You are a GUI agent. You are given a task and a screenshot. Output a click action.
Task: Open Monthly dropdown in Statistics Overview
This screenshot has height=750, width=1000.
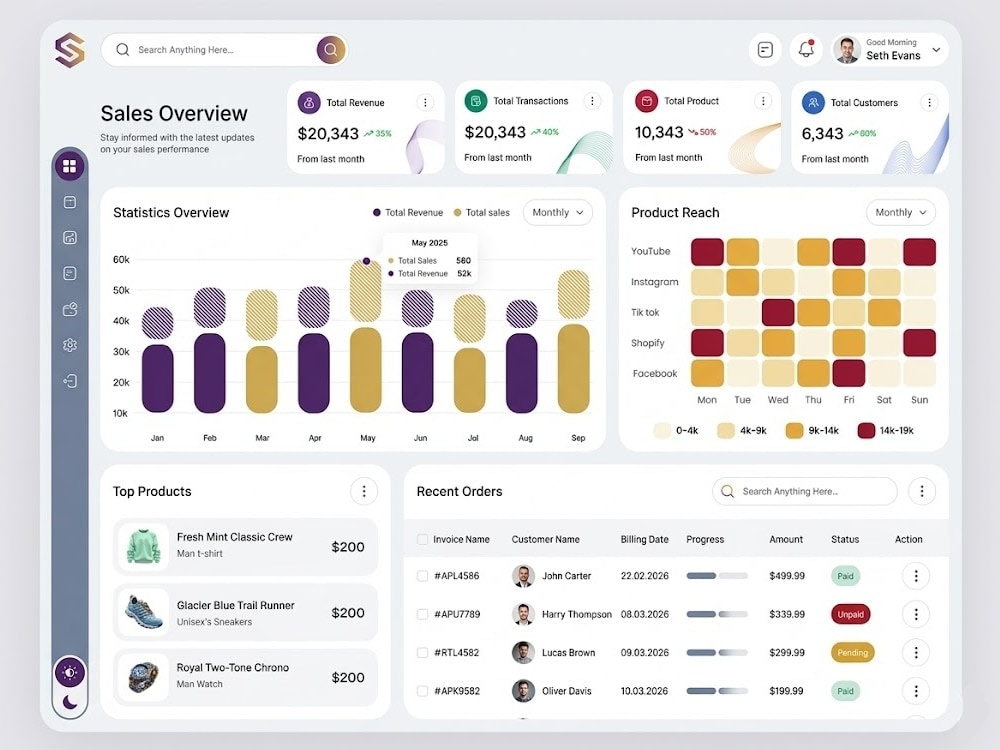coord(558,212)
